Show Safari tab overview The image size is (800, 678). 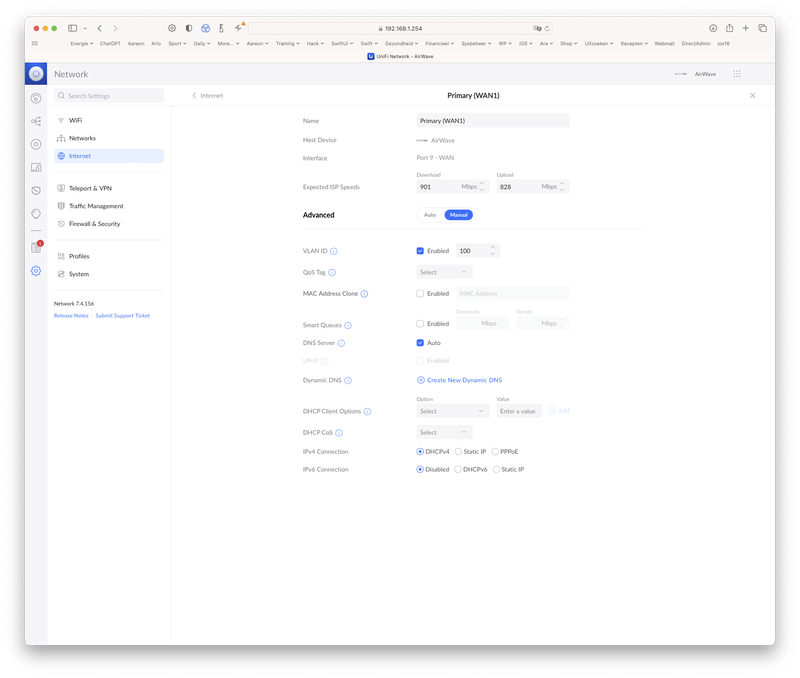(x=762, y=28)
